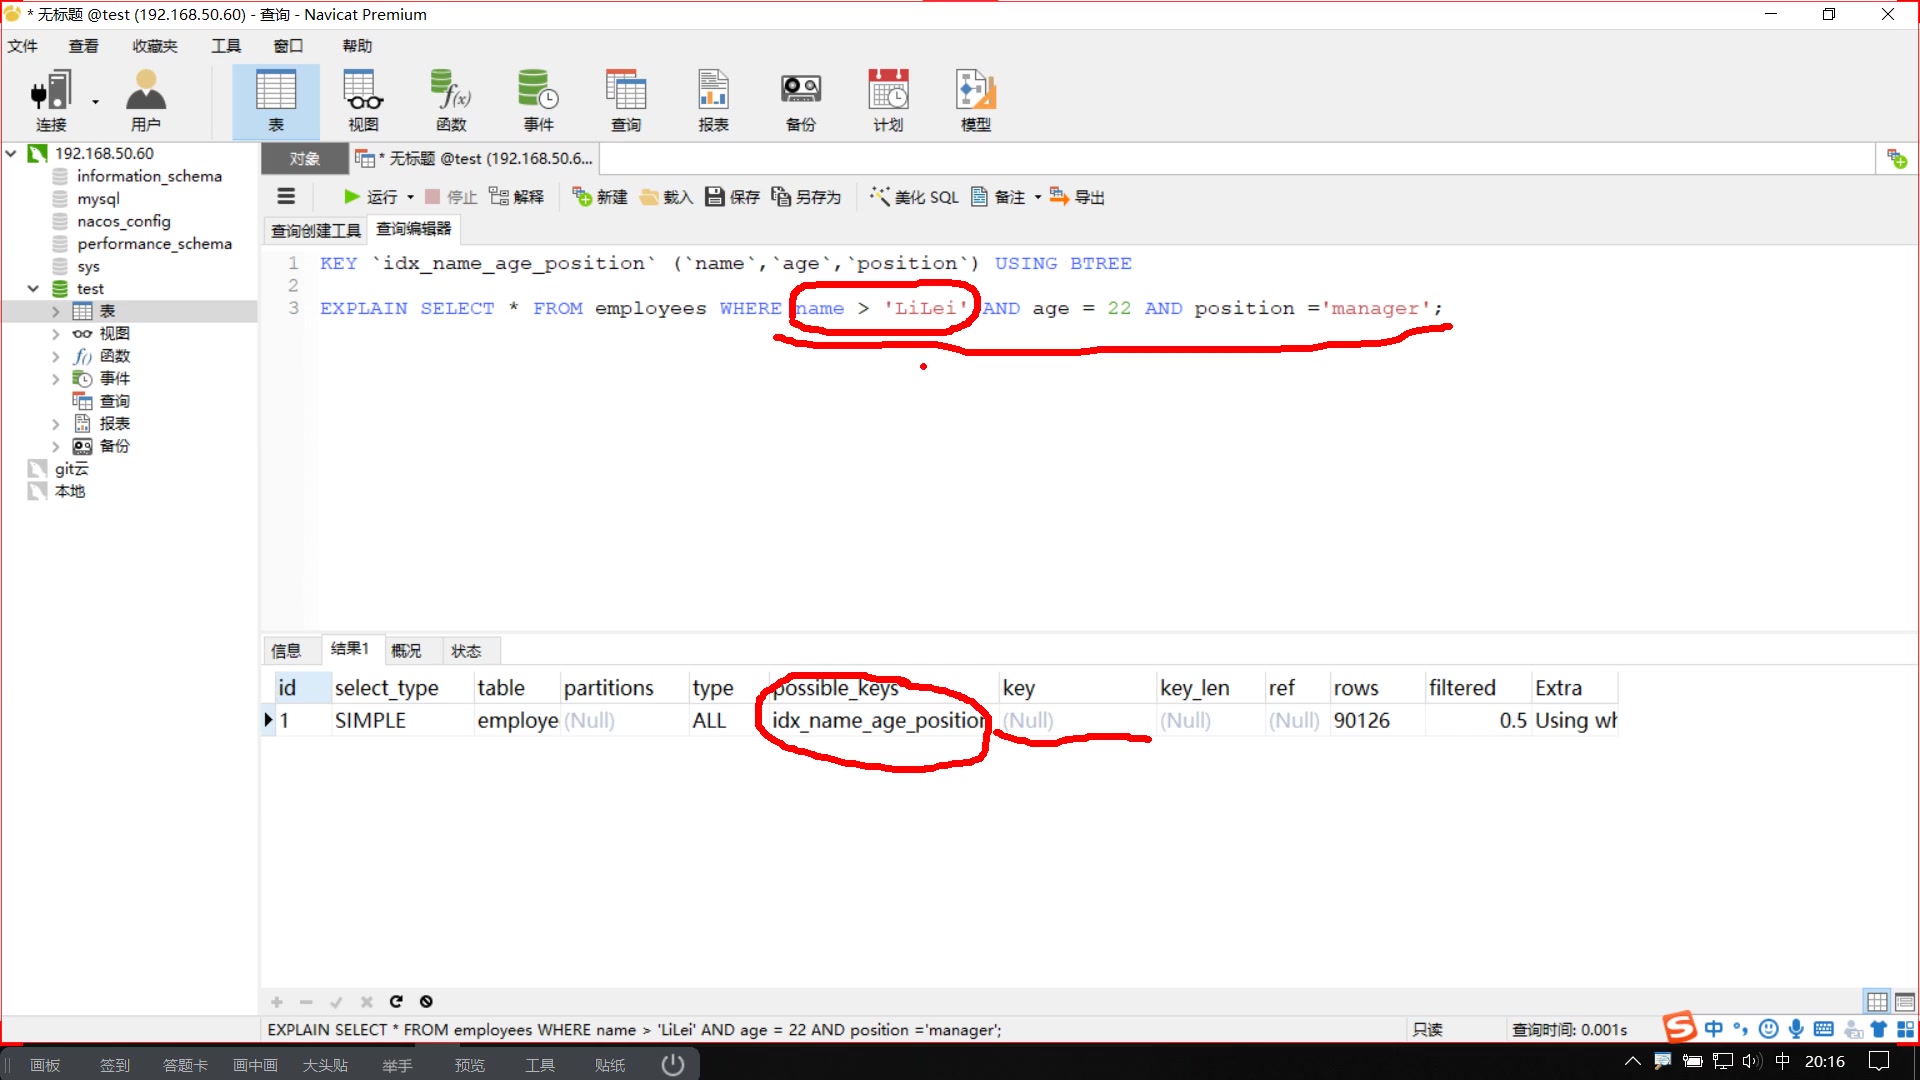This screenshot has width=1920, height=1080.
Task: Click the 停止 stop button
Action: [x=451, y=197]
